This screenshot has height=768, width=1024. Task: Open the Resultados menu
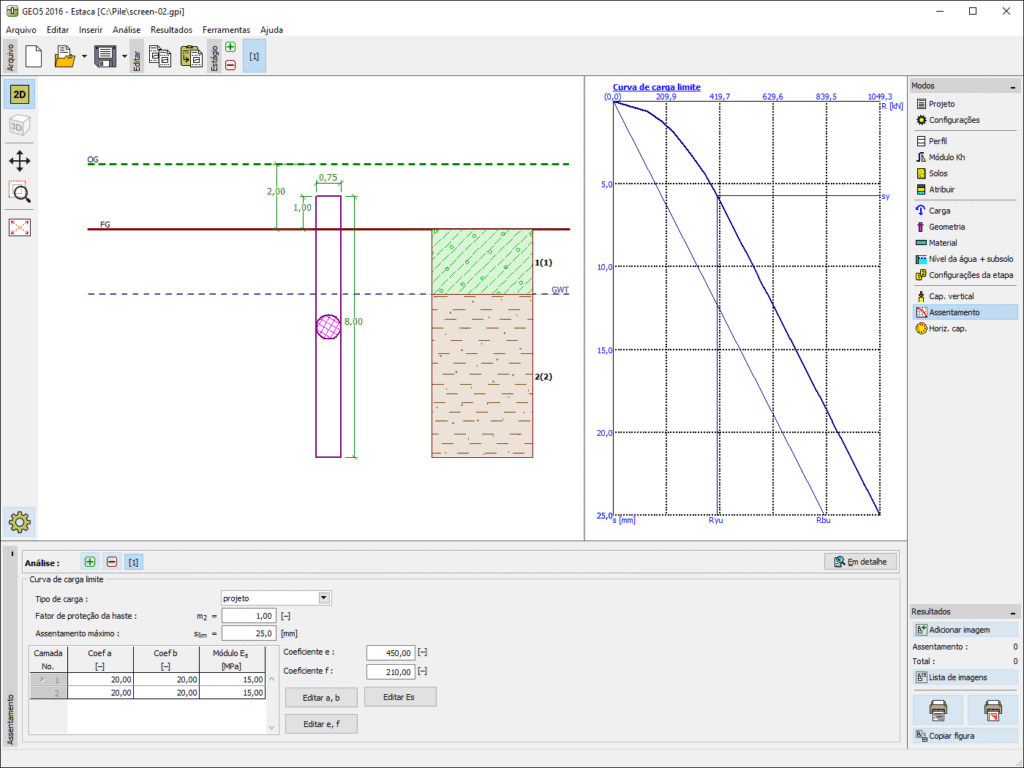coord(171,30)
